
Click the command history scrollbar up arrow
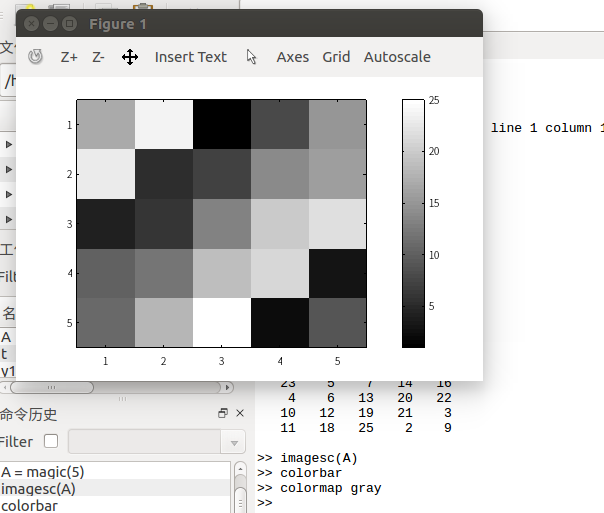tap(240, 469)
